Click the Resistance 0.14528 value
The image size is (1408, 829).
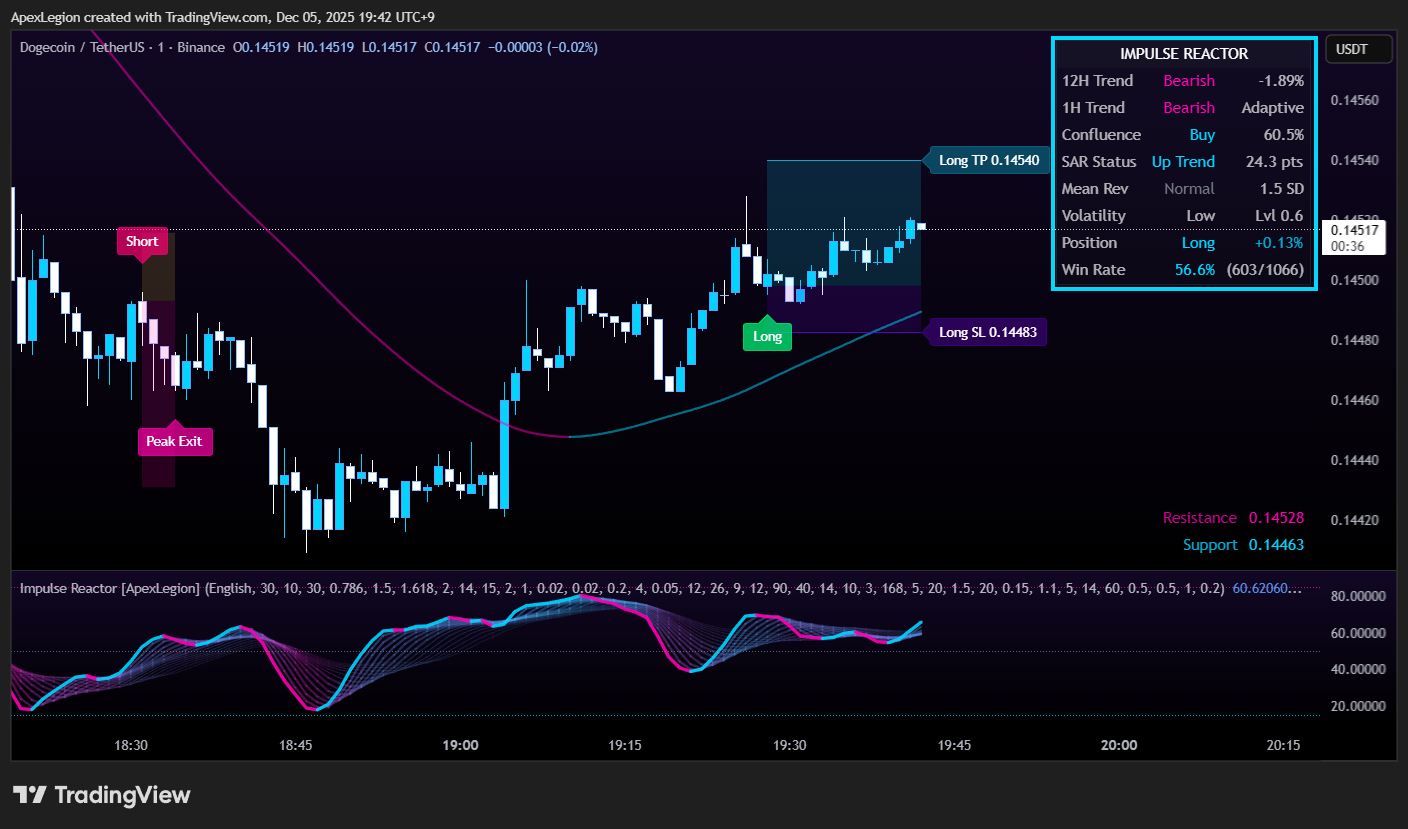[x=1276, y=518]
